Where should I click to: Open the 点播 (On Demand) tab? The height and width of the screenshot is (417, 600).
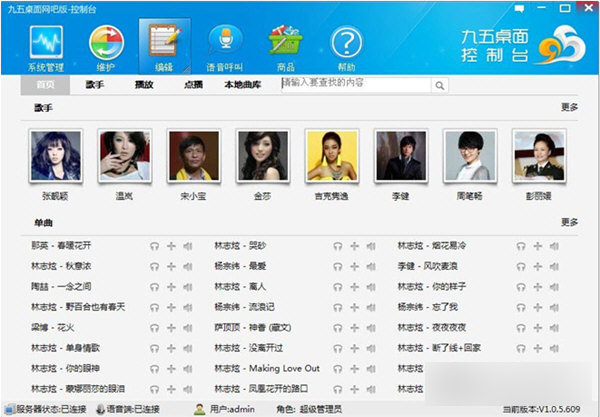click(194, 85)
